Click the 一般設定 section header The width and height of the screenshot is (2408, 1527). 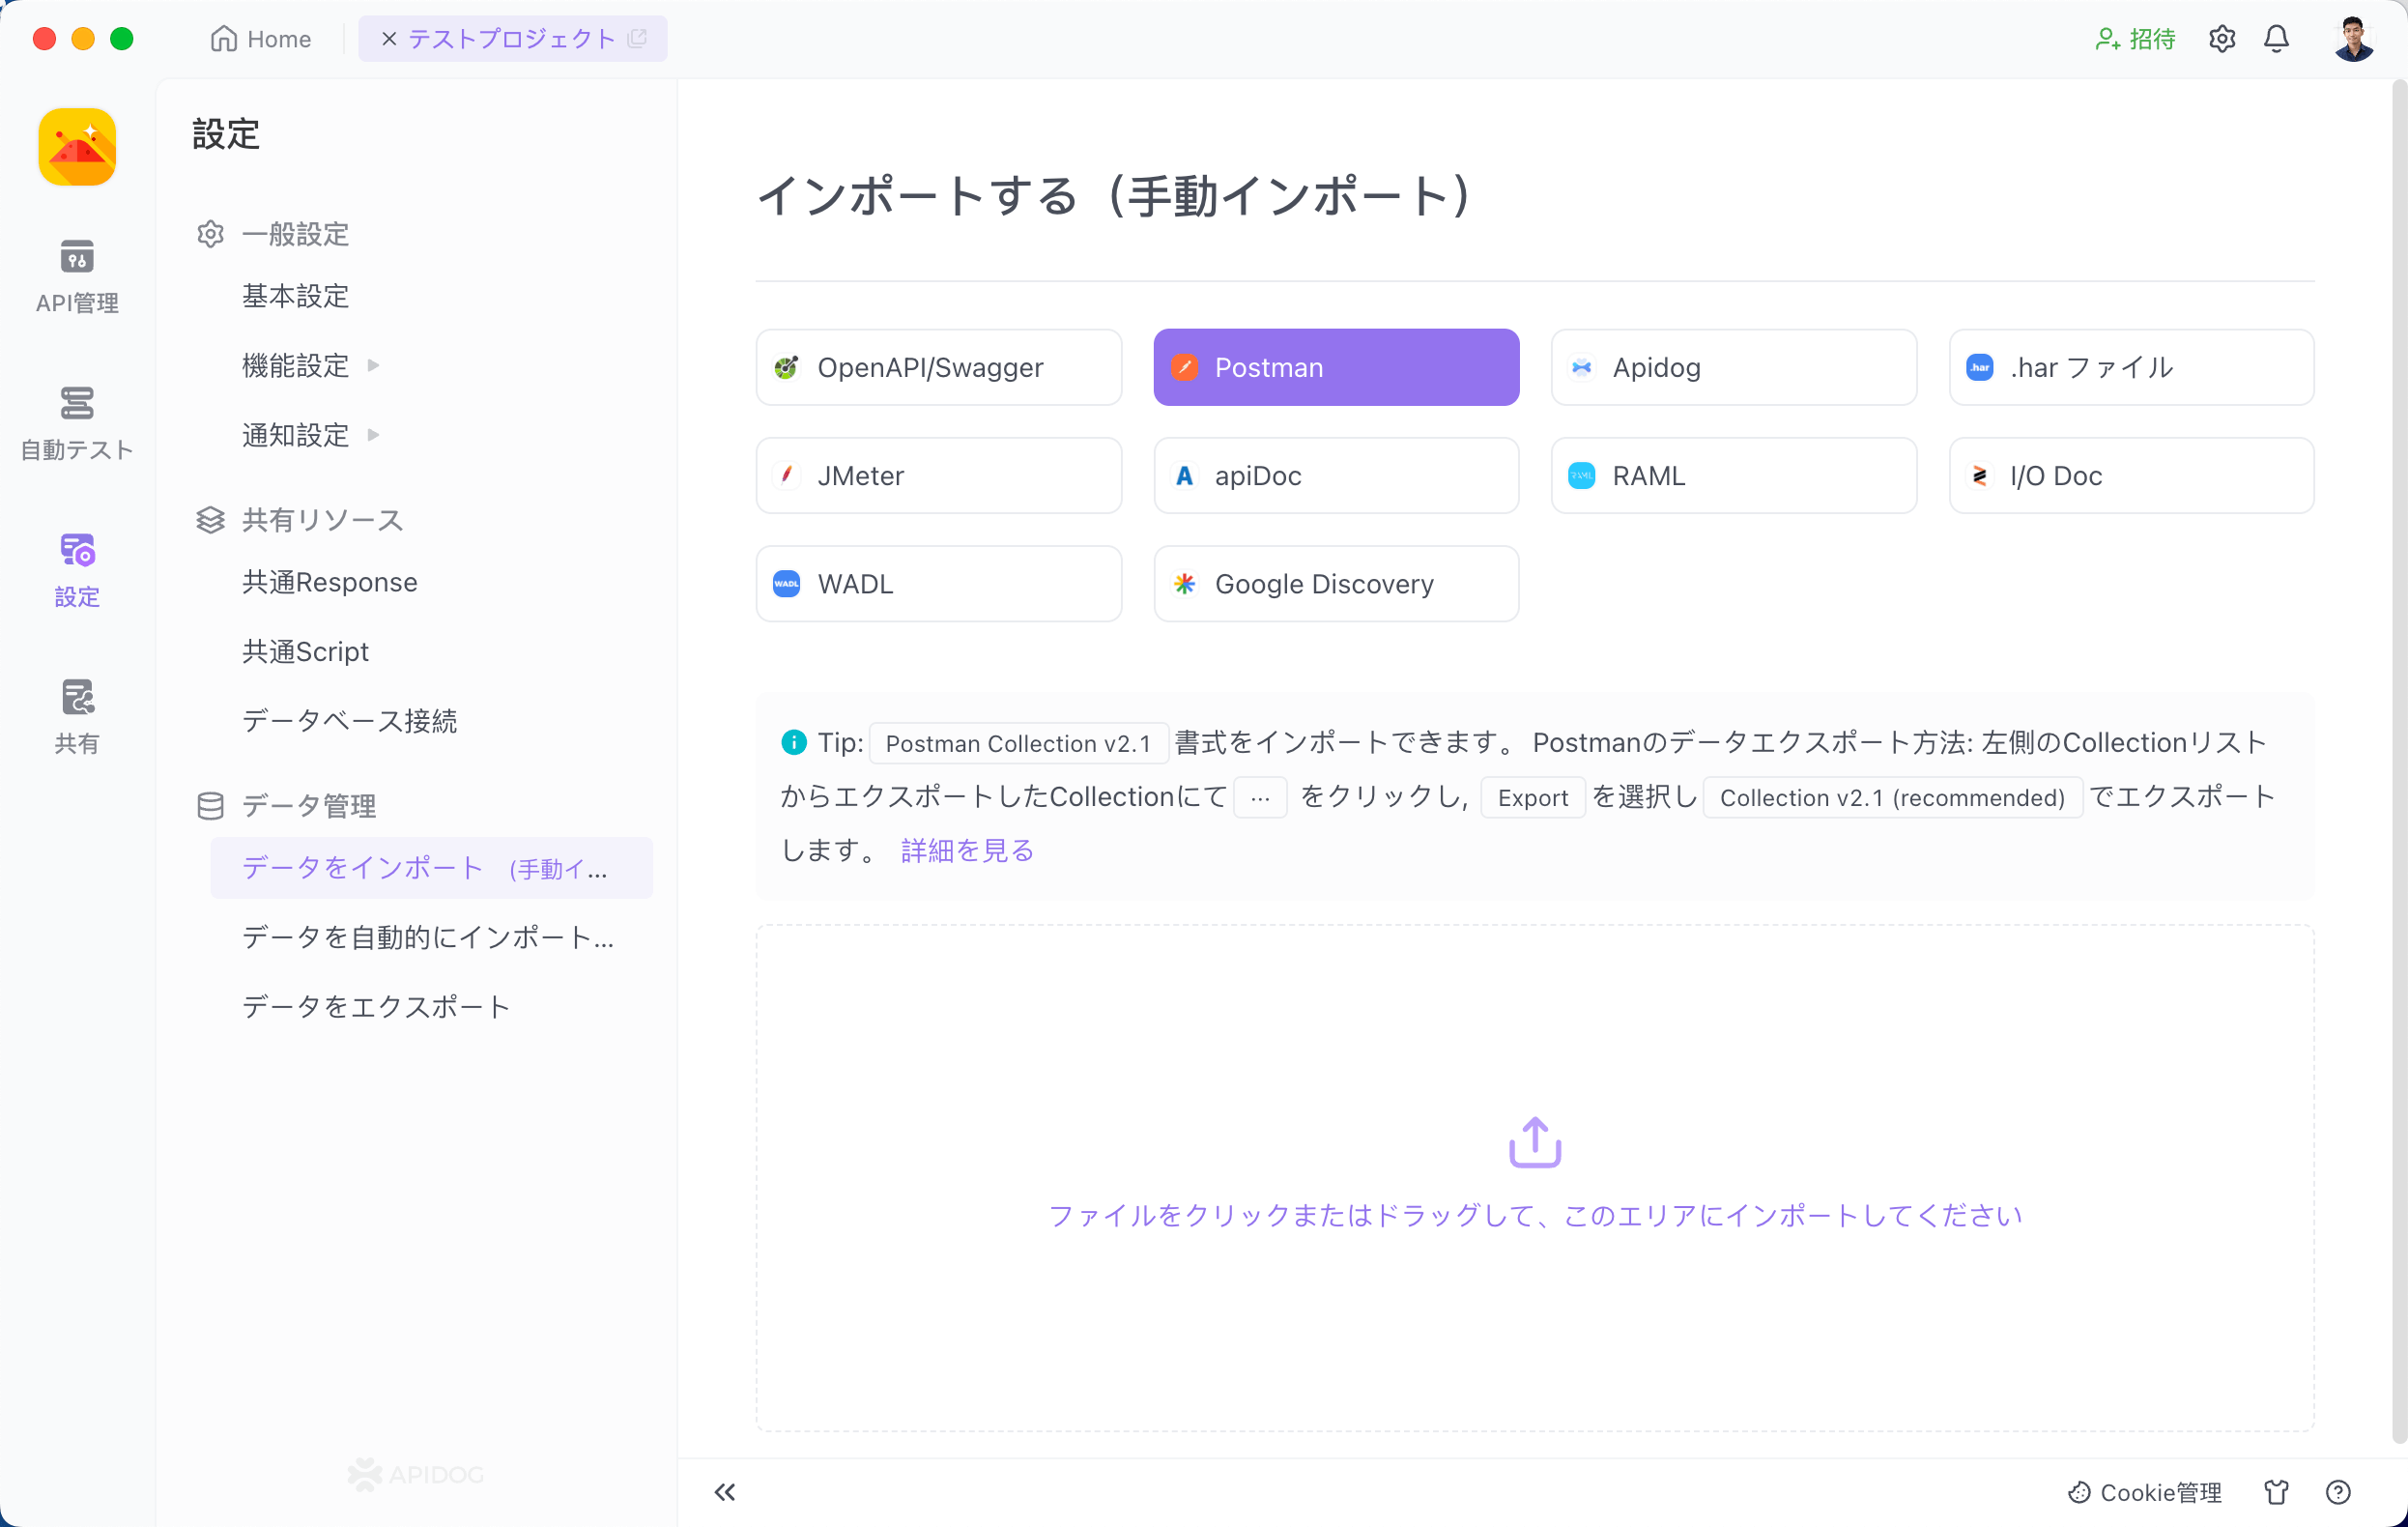click(273, 234)
